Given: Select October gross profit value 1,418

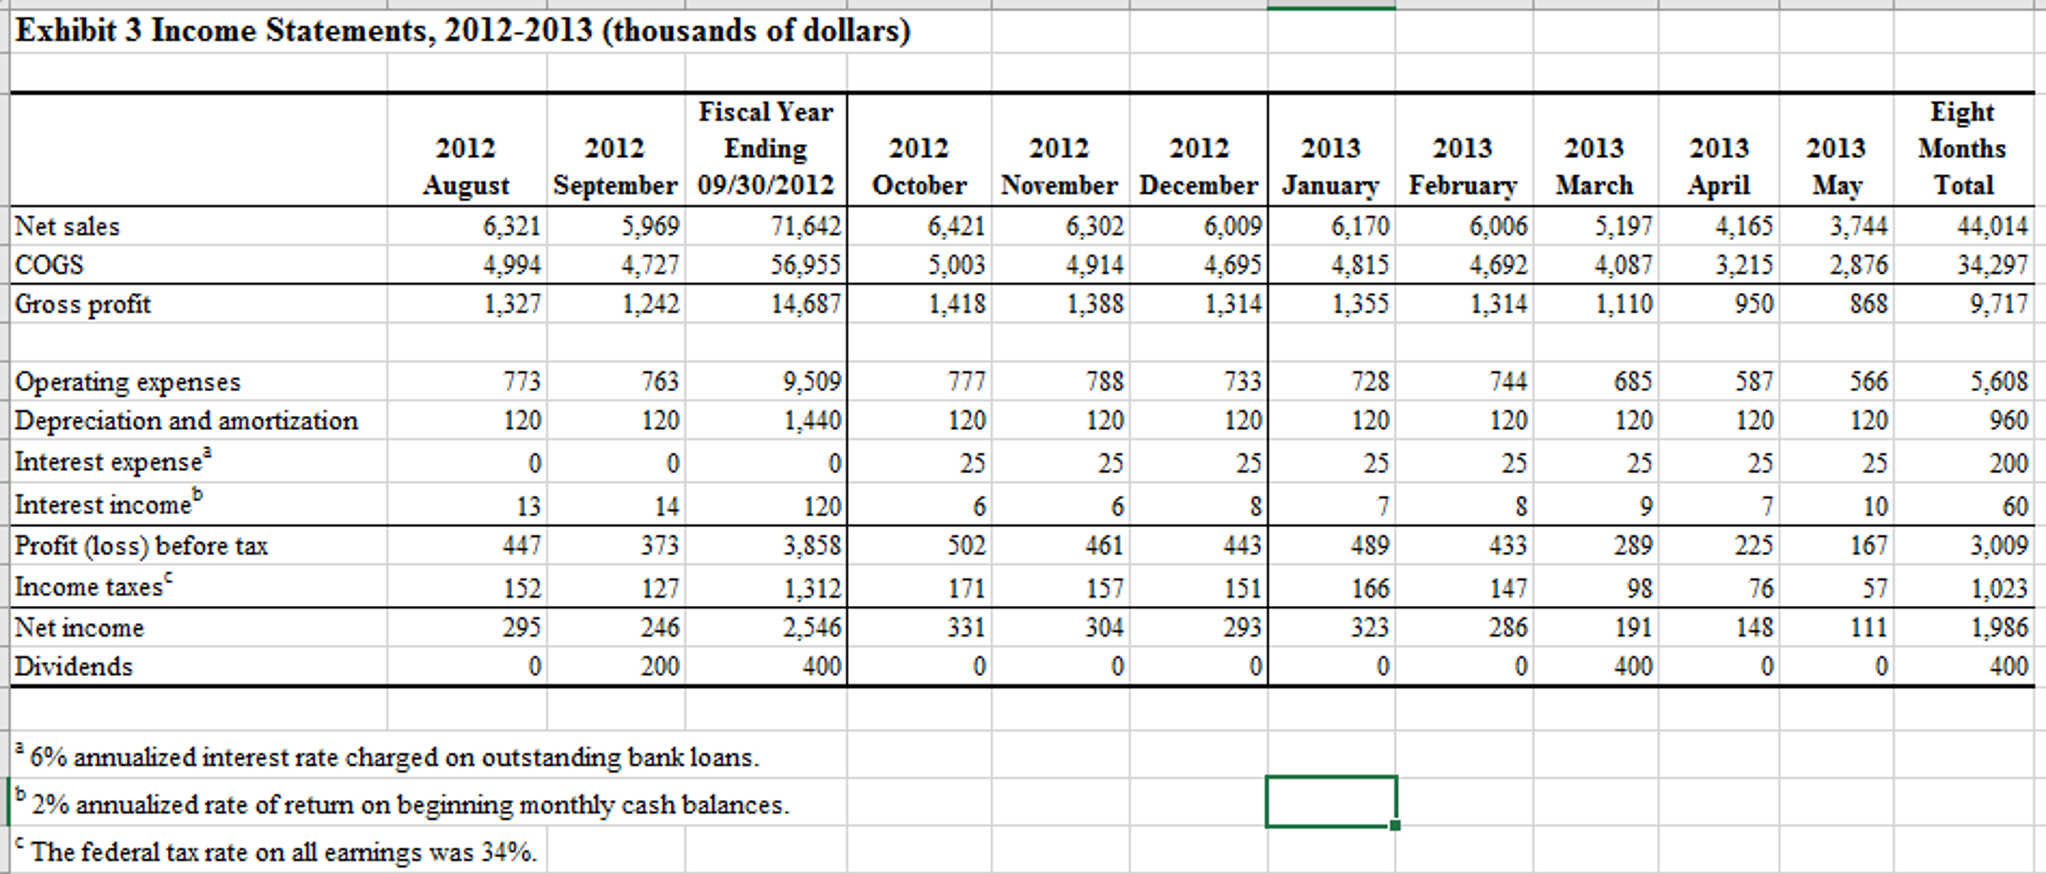Looking at the screenshot, I should click(956, 304).
